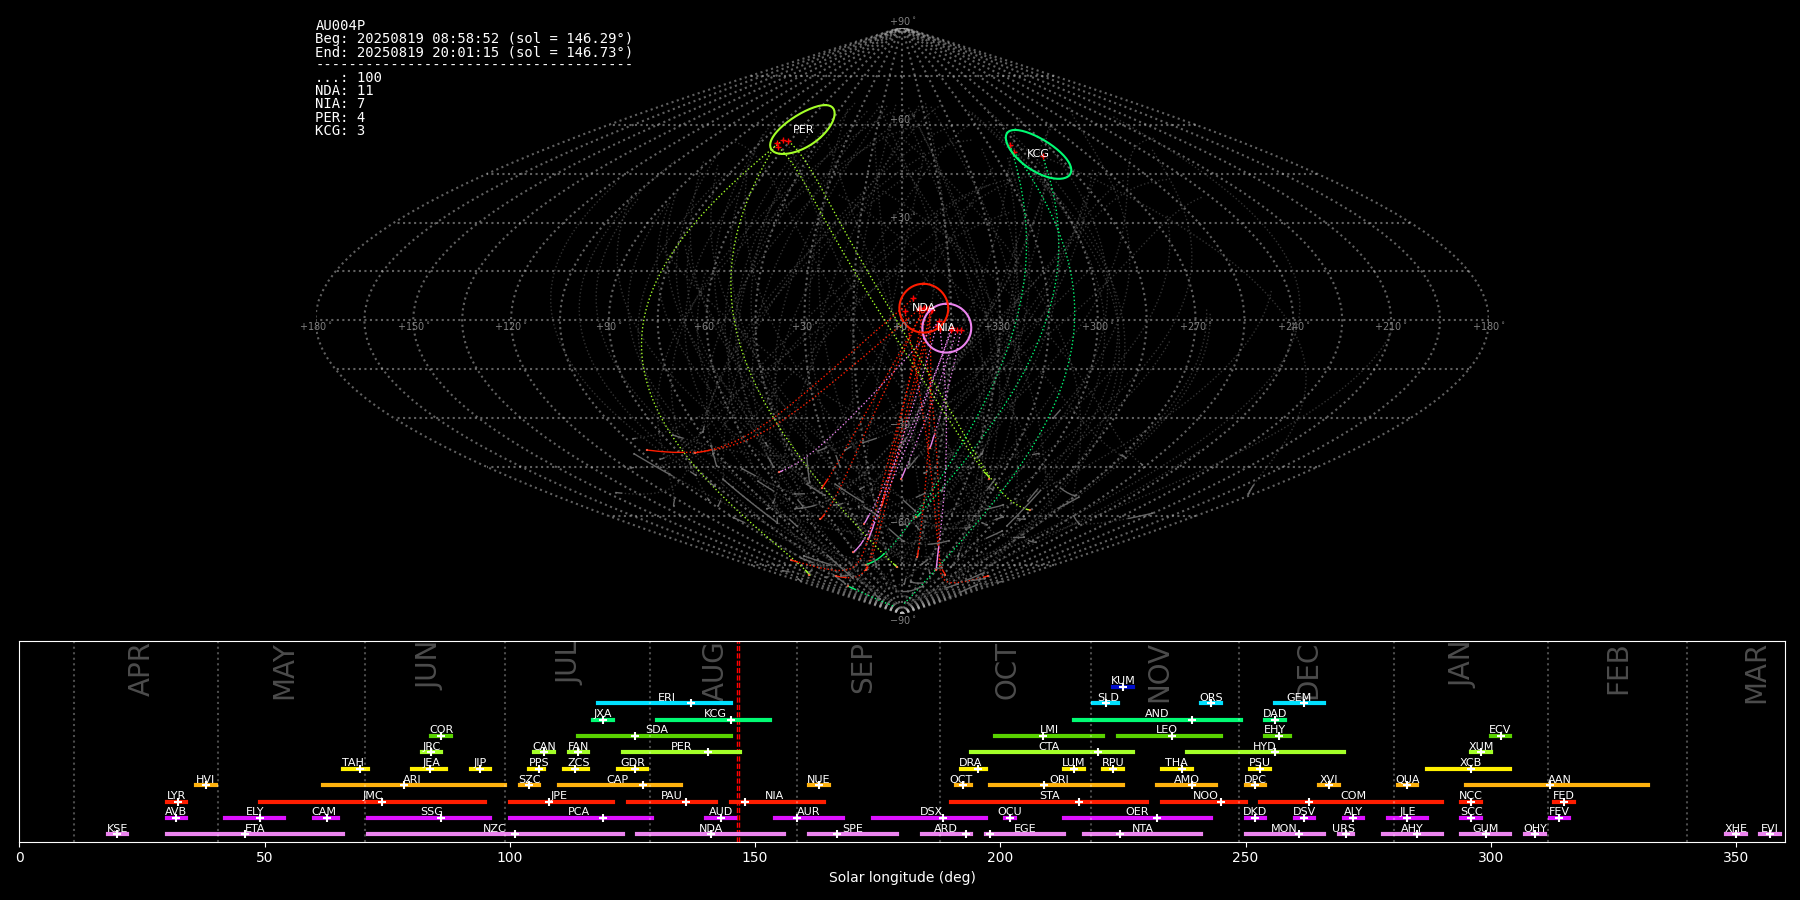This screenshot has height=900, width=1800.
Task: Click the GEM shower bar in the timeline
Action: tap(1299, 703)
